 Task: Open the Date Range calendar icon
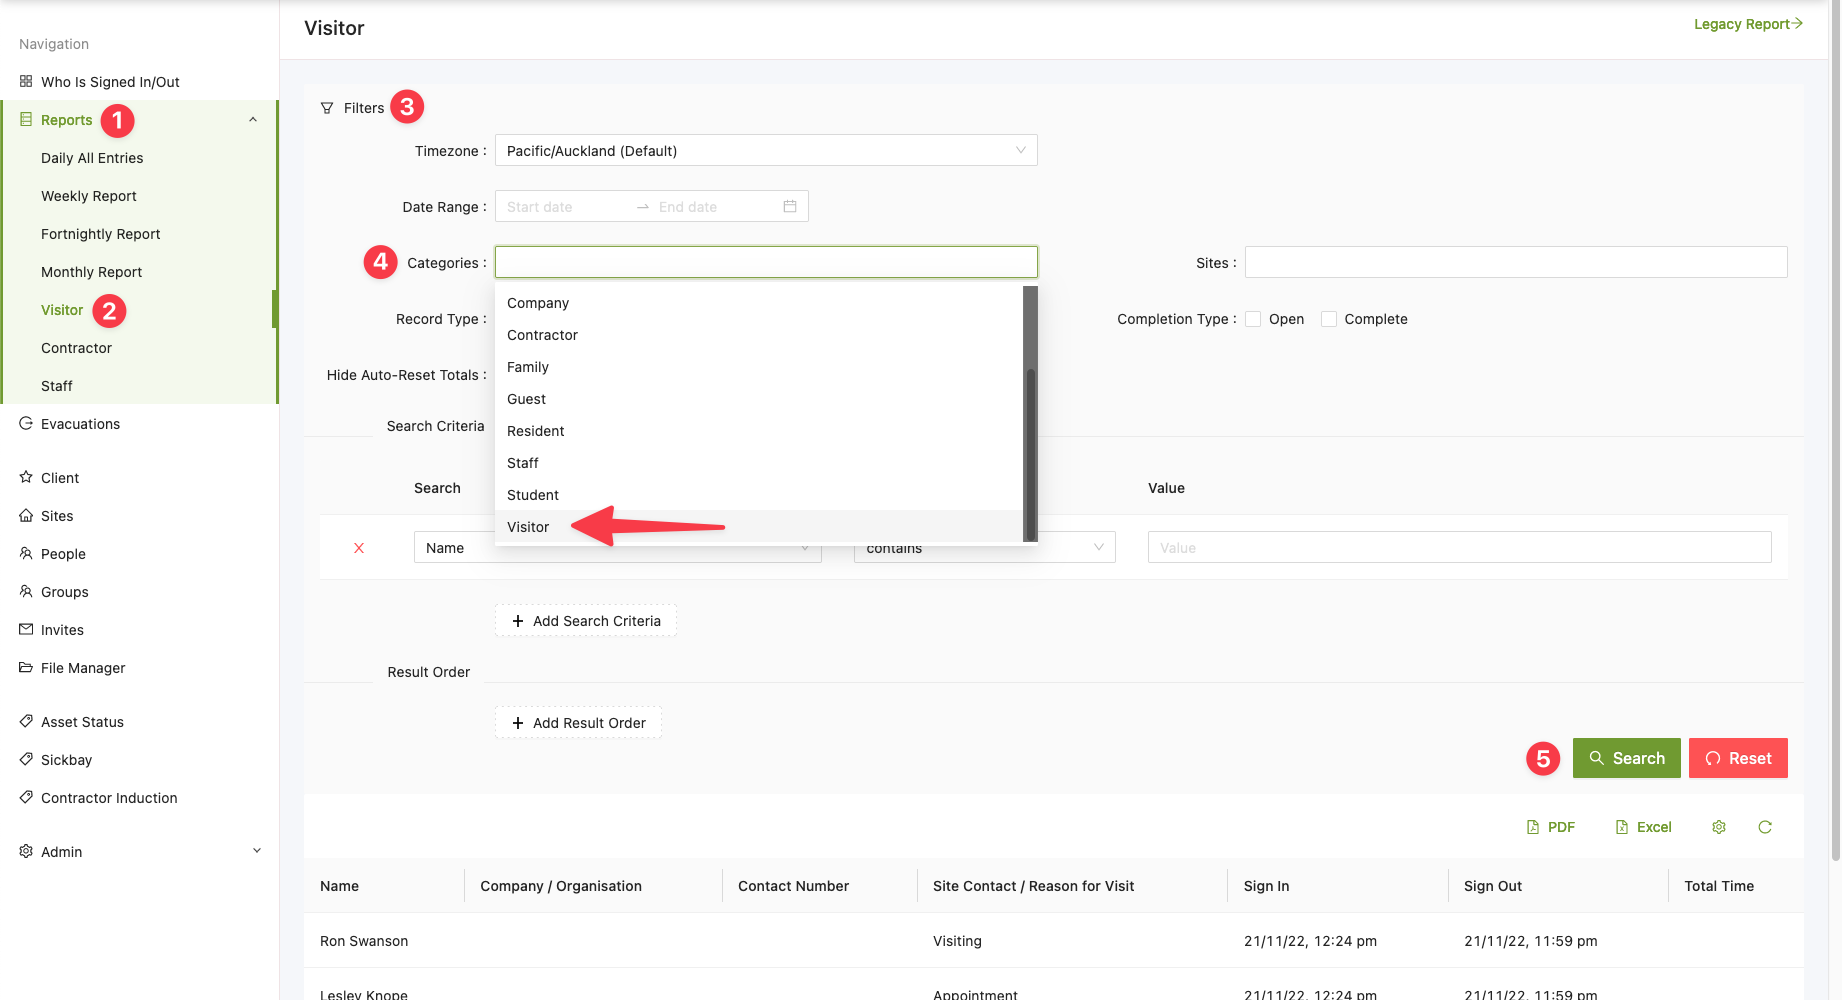[x=789, y=207]
